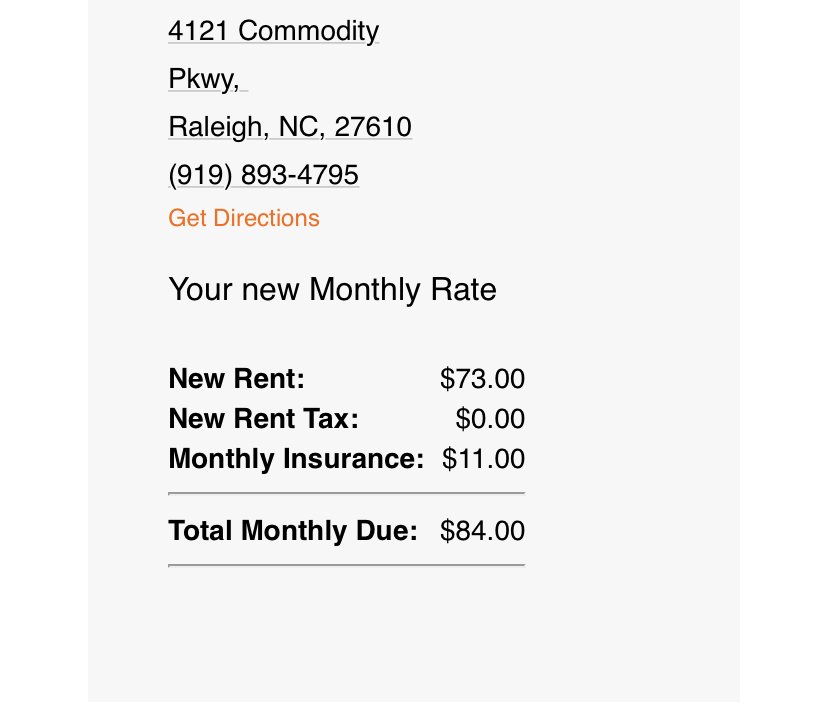Click the Get Directions link
This screenshot has width=828, height=726.
(243, 218)
